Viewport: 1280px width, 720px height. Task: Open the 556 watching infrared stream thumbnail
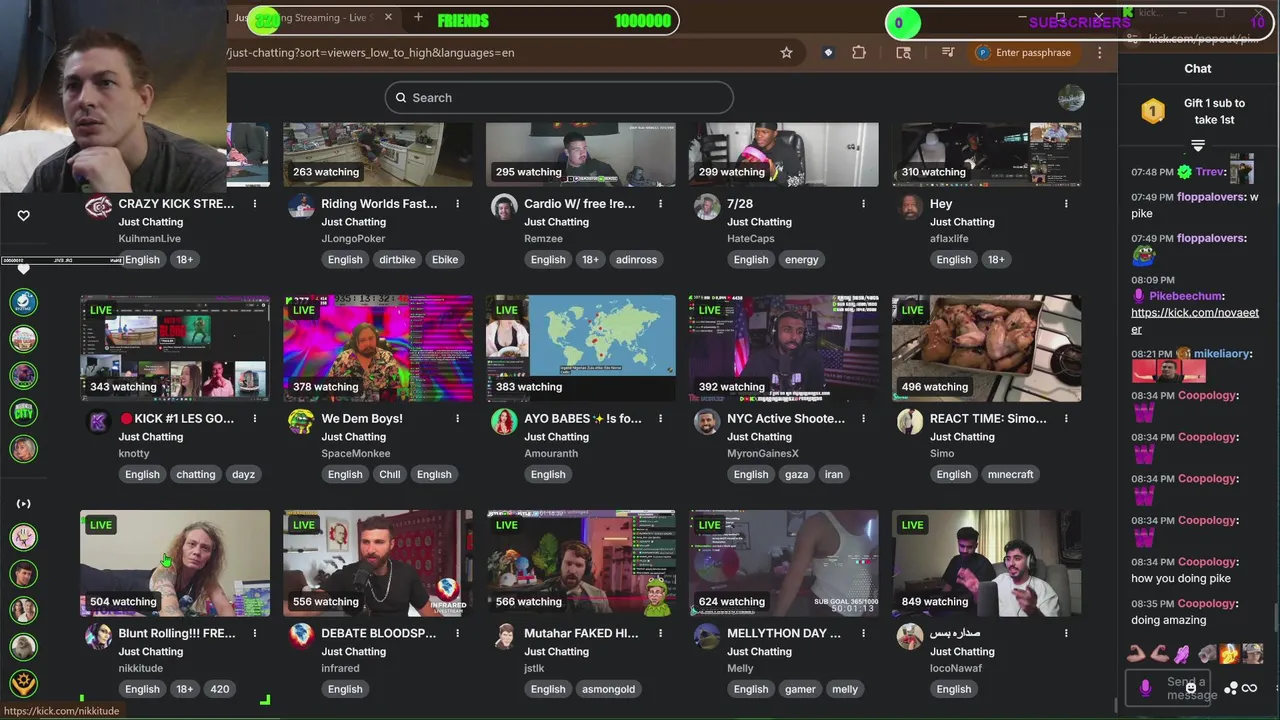pos(378,563)
